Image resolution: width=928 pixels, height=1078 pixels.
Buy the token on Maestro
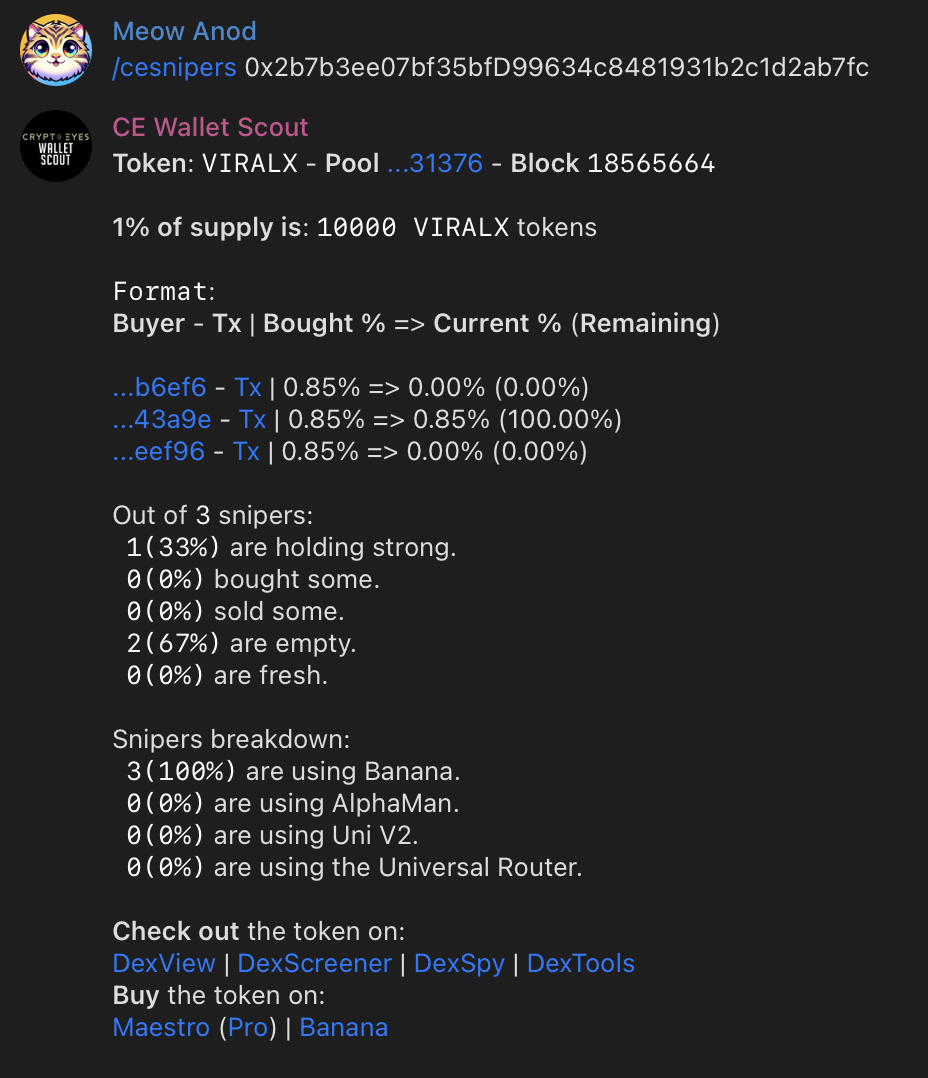[161, 1027]
